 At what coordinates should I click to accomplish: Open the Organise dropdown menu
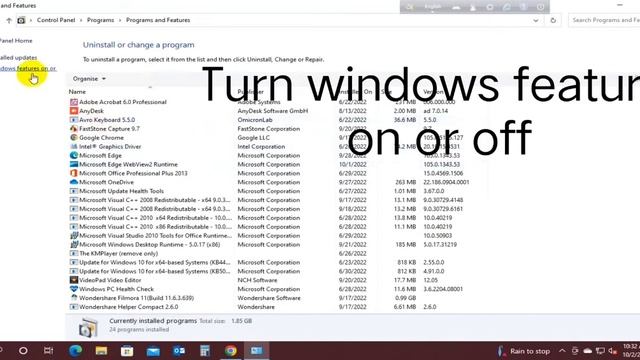[89, 79]
